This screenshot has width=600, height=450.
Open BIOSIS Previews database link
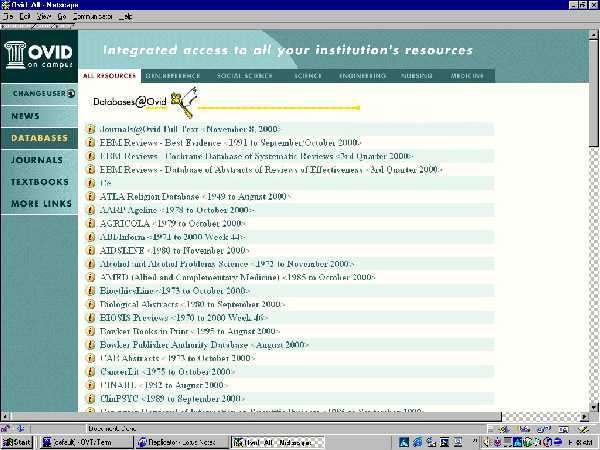coord(184,318)
